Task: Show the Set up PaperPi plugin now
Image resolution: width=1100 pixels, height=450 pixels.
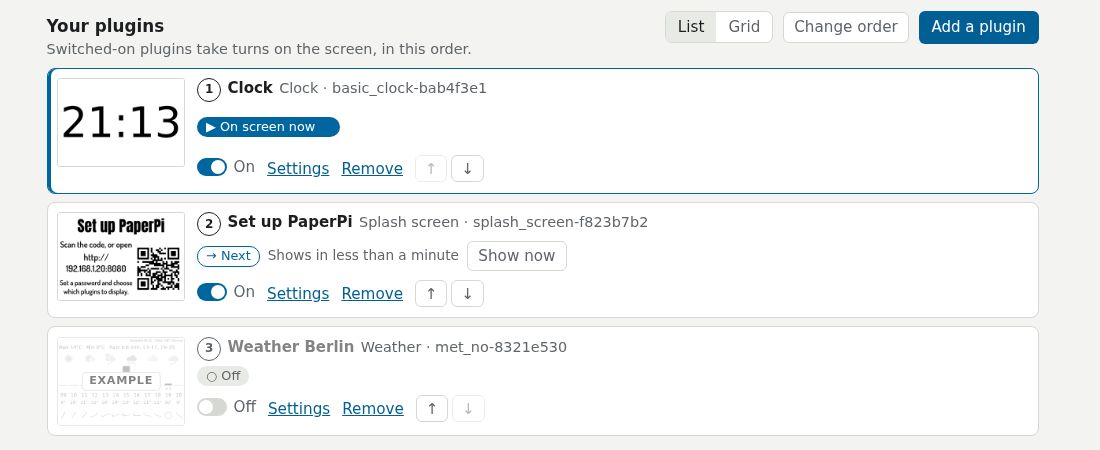Action: click(516, 256)
